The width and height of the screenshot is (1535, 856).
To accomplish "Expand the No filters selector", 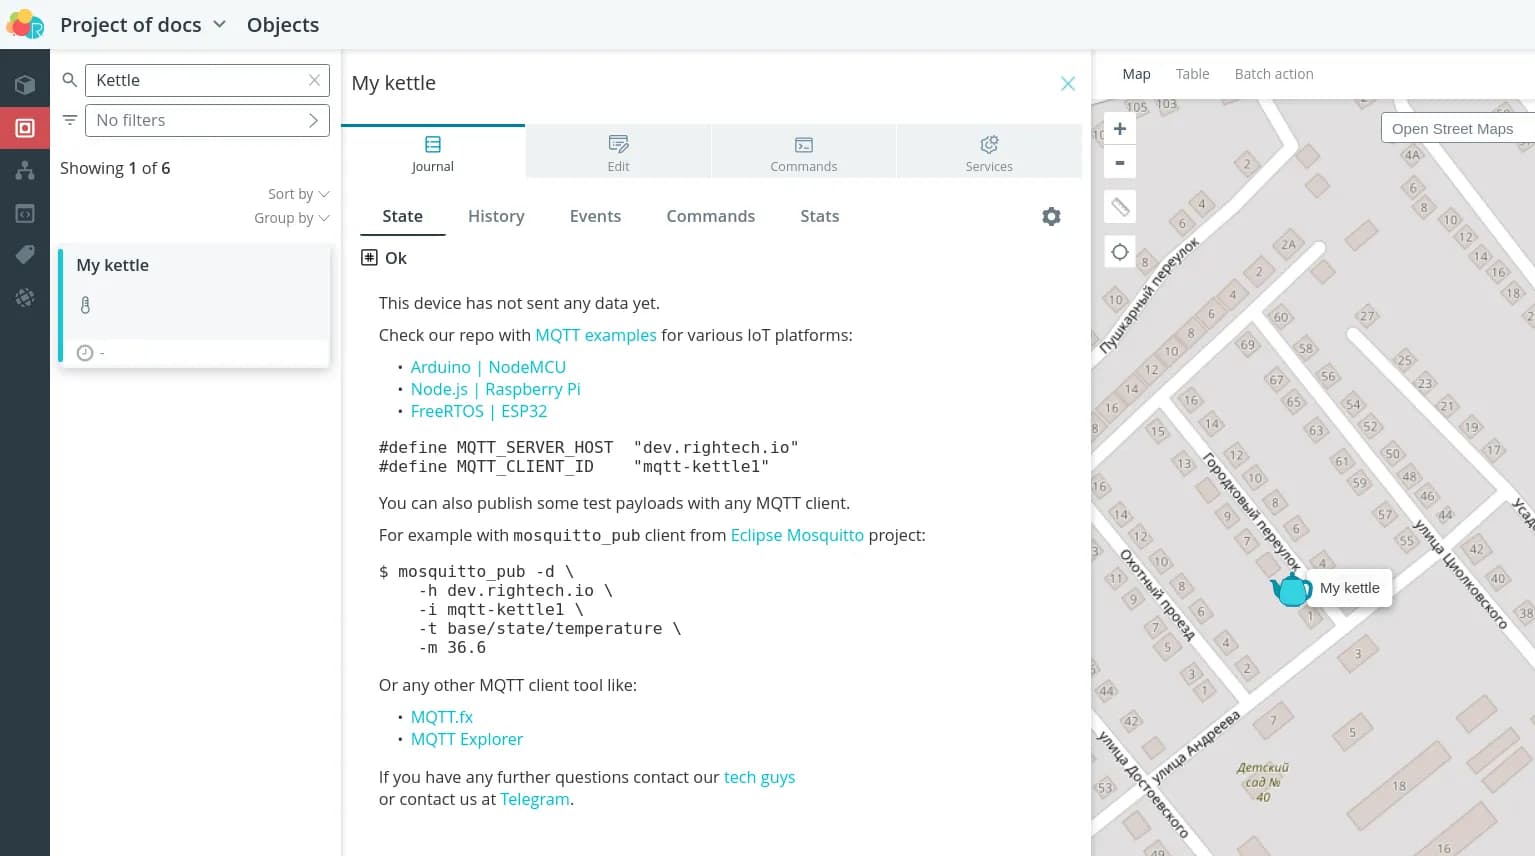I will (x=207, y=120).
